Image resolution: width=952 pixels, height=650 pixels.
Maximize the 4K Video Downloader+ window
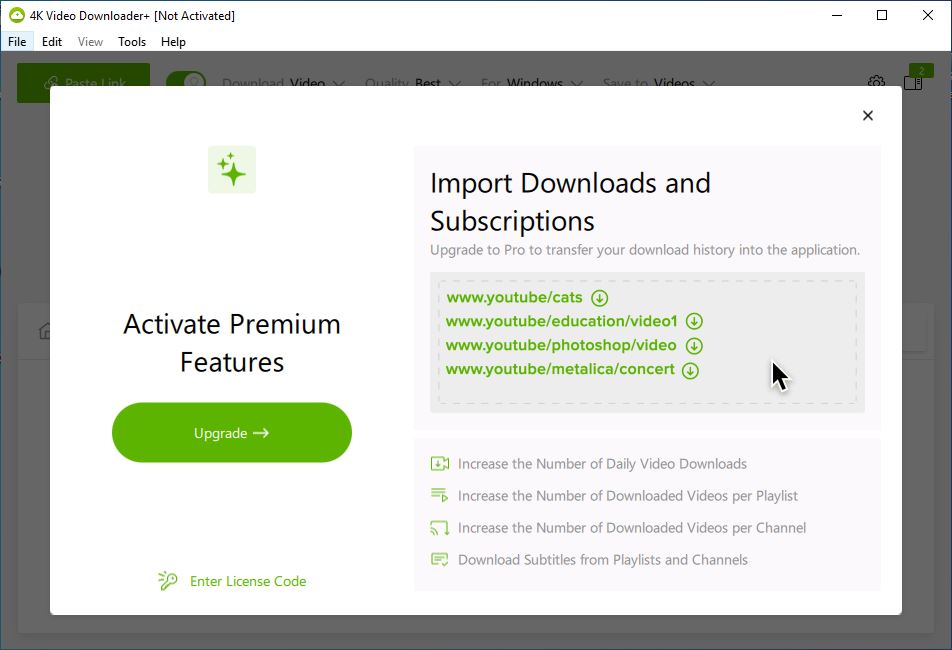[x=882, y=15]
